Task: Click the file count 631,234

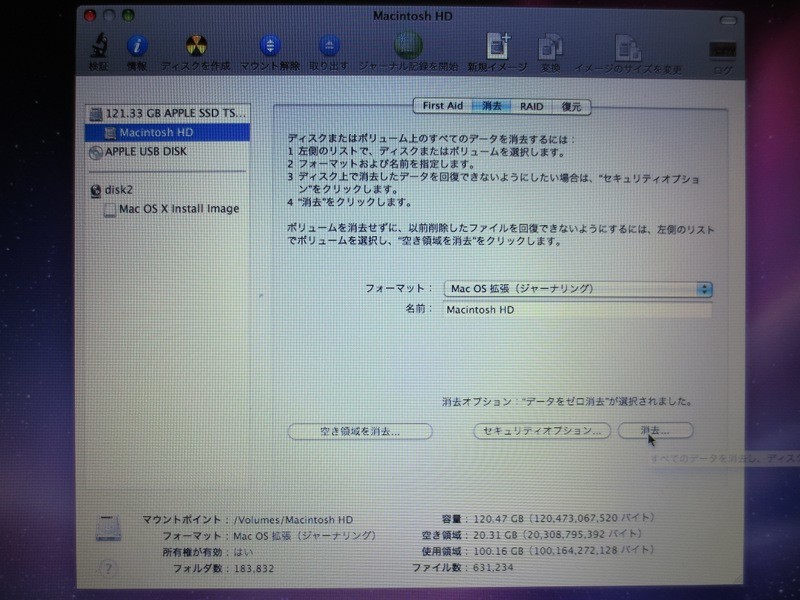Action: [x=493, y=567]
